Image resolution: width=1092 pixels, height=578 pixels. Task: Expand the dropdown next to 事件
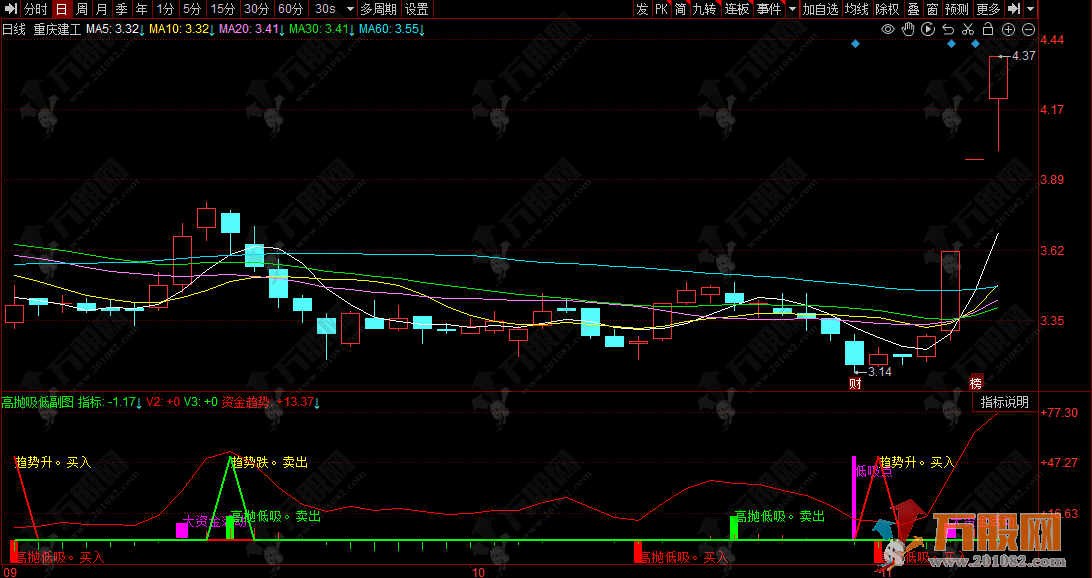click(x=792, y=9)
